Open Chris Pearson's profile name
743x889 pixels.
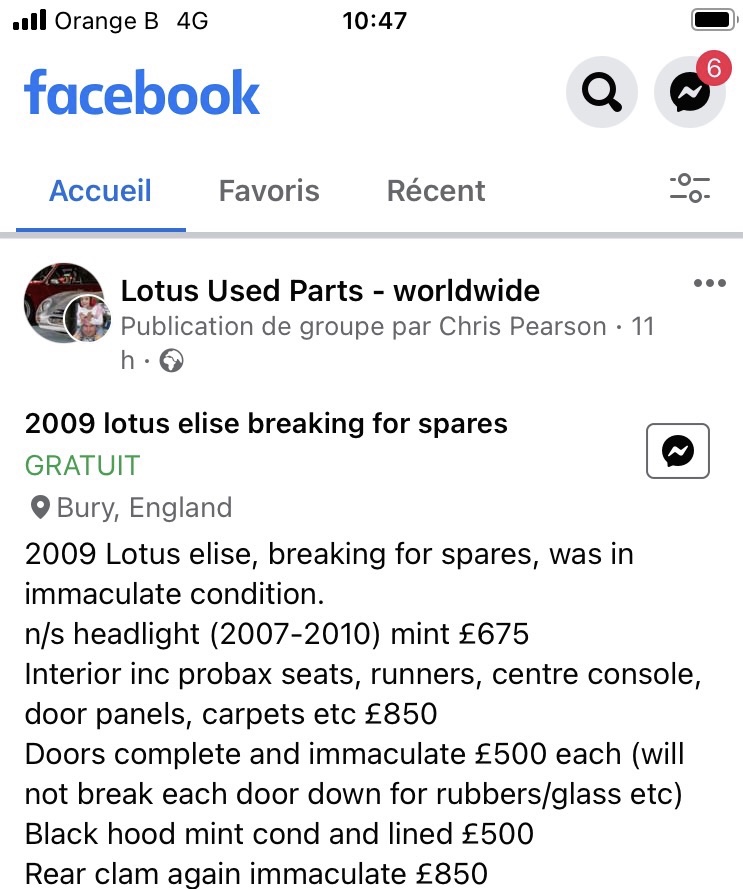coord(525,327)
